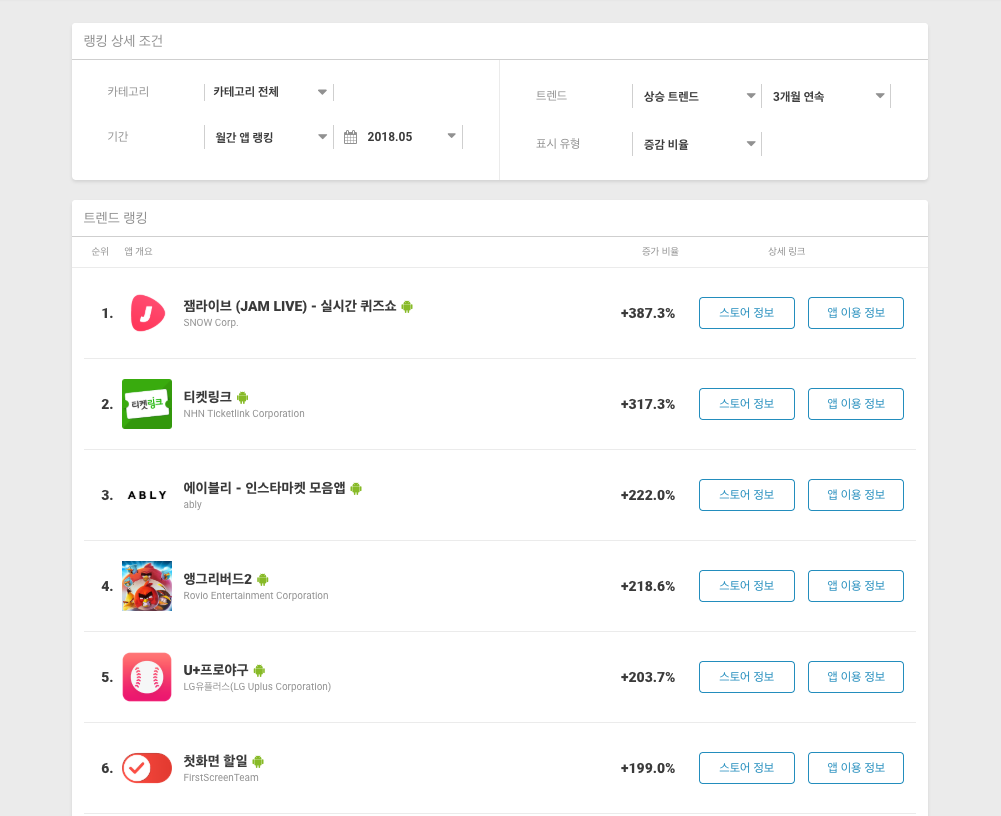Click LG유플러스(LG Uplus Corporation) developer name
1001x816 pixels.
(257, 687)
